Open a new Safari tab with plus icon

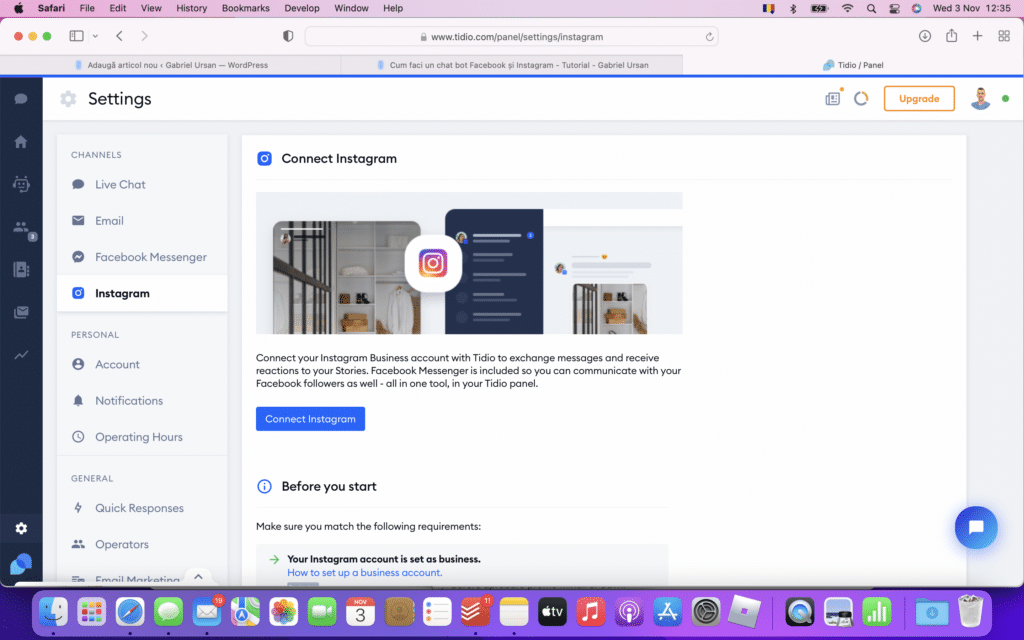(977, 37)
